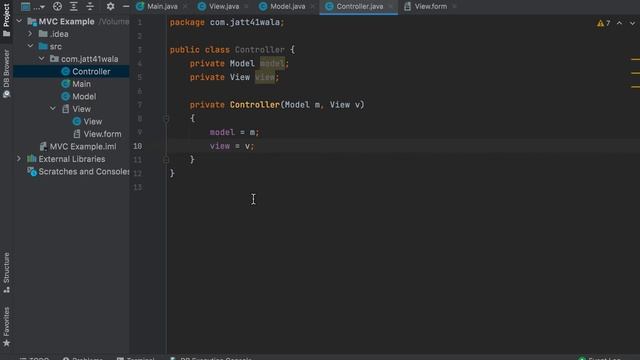This screenshot has width=640, height=360.
Task: Open the Problems tool window
Action: tap(83, 358)
